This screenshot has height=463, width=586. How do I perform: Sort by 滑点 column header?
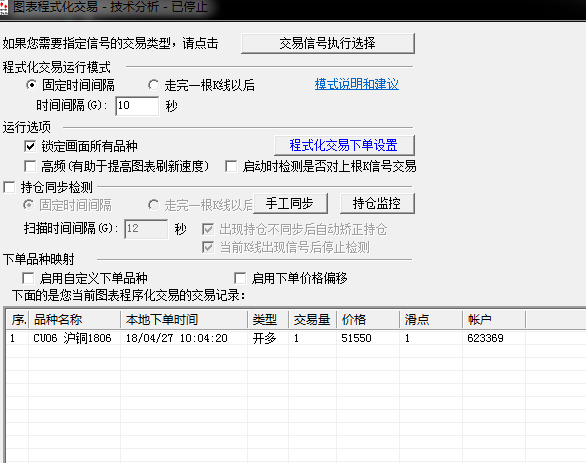coord(431,320)
